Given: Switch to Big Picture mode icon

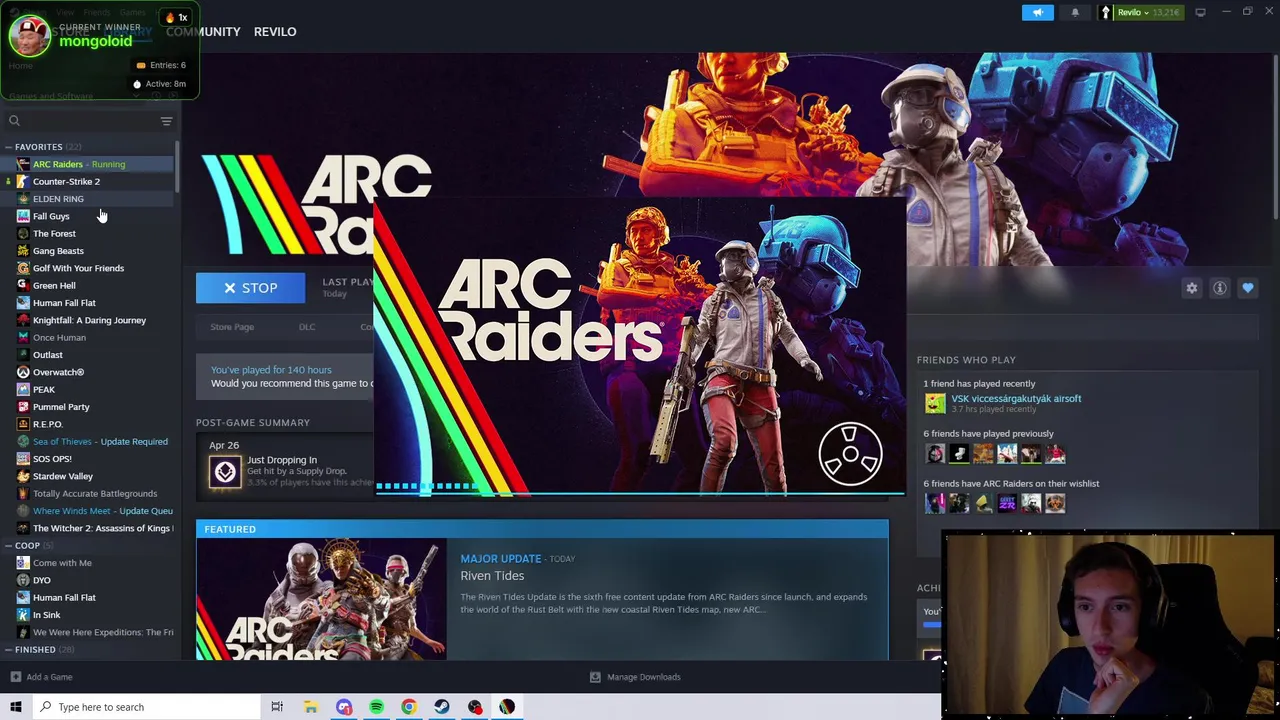Looking at the screenshot, I should coord(1200,12).
